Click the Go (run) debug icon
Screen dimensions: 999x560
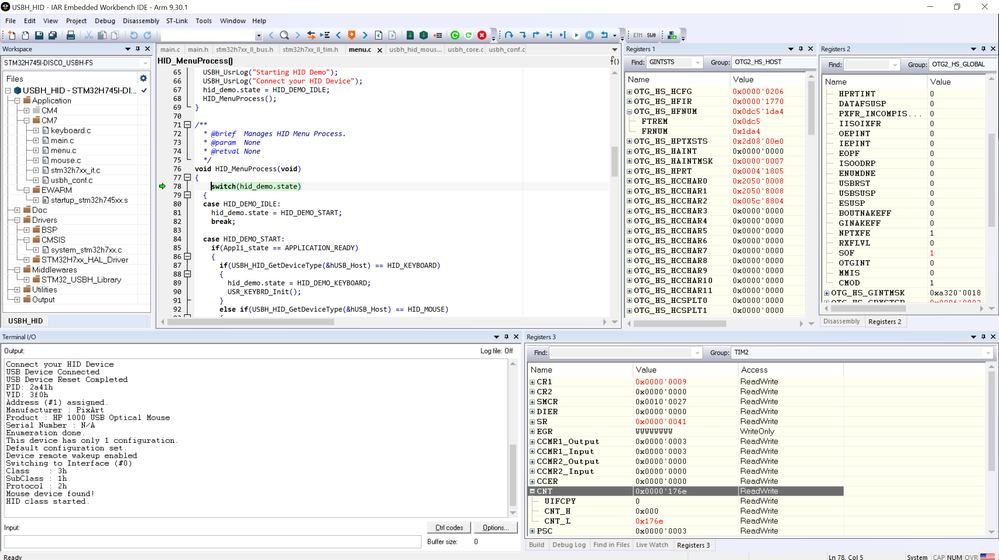point(576,35)
